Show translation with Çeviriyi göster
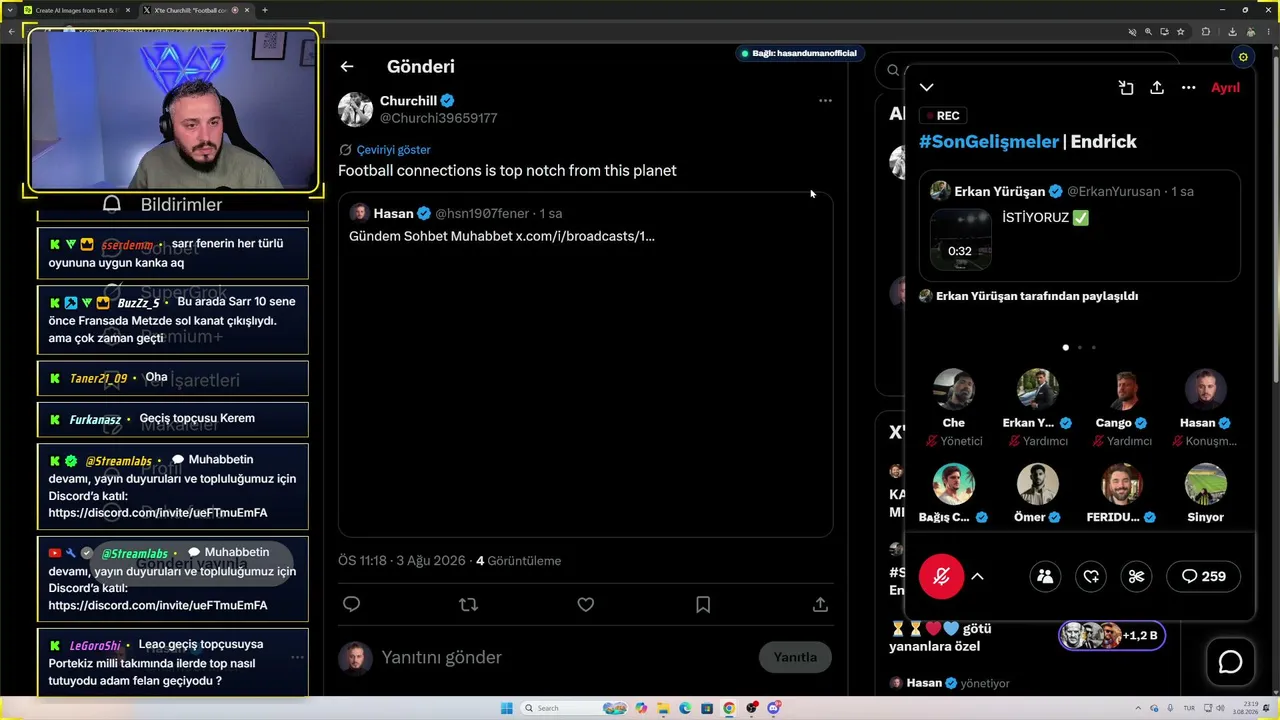This screenshot has height=720, width=1280. (x=393, y=150)
